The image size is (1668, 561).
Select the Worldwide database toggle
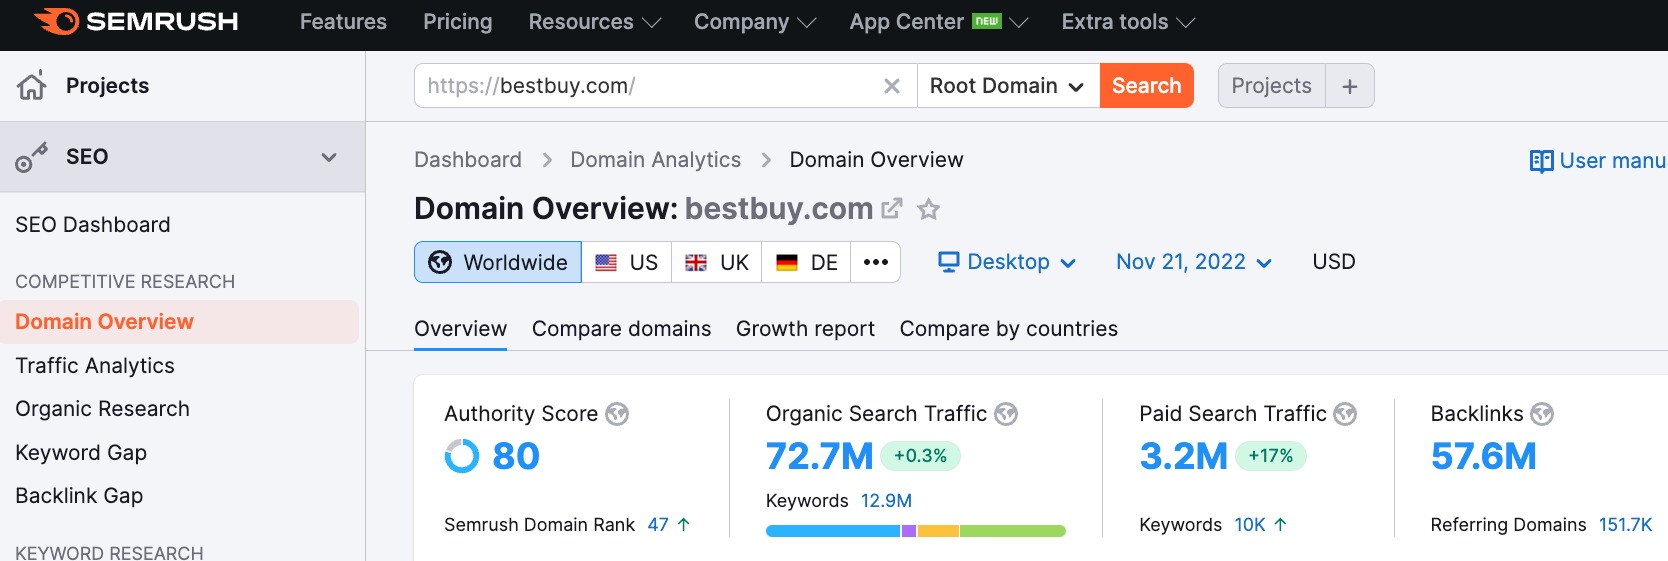(498, 262)
